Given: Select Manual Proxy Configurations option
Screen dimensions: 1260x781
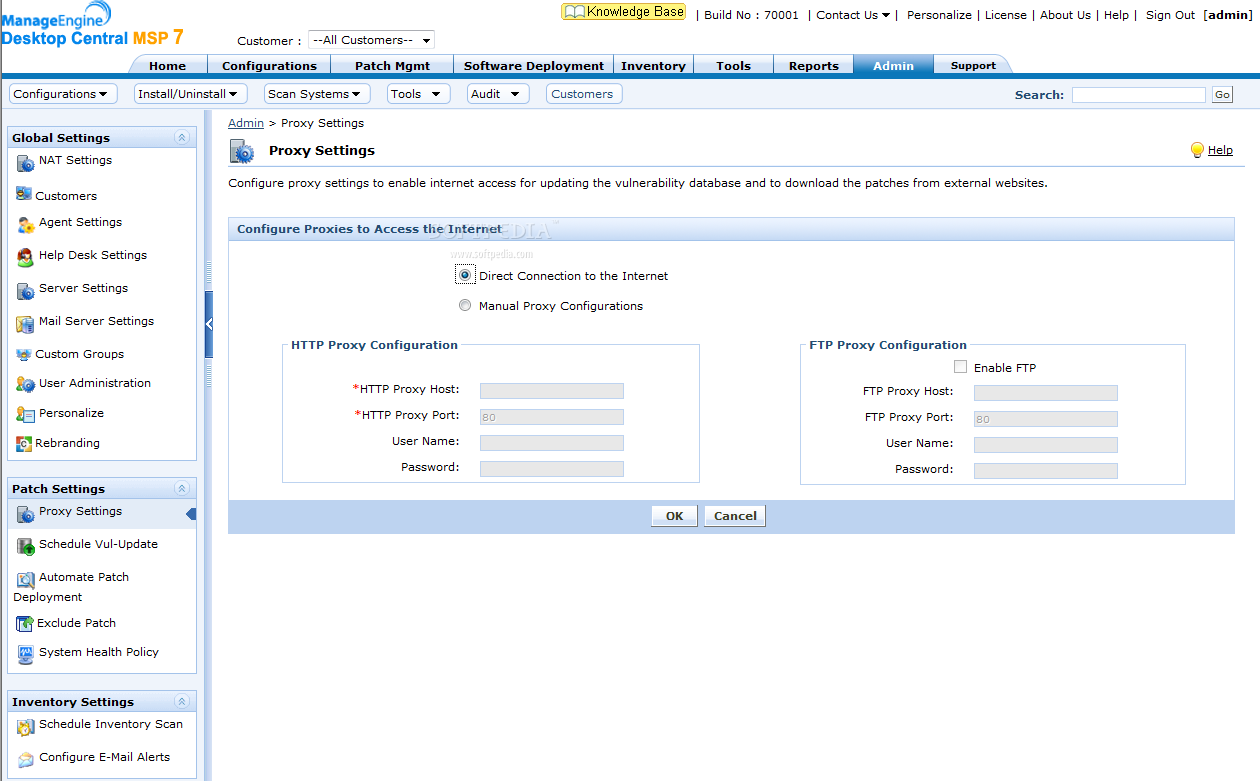Looking at the screenshot, I should click(x=465, y=306).
